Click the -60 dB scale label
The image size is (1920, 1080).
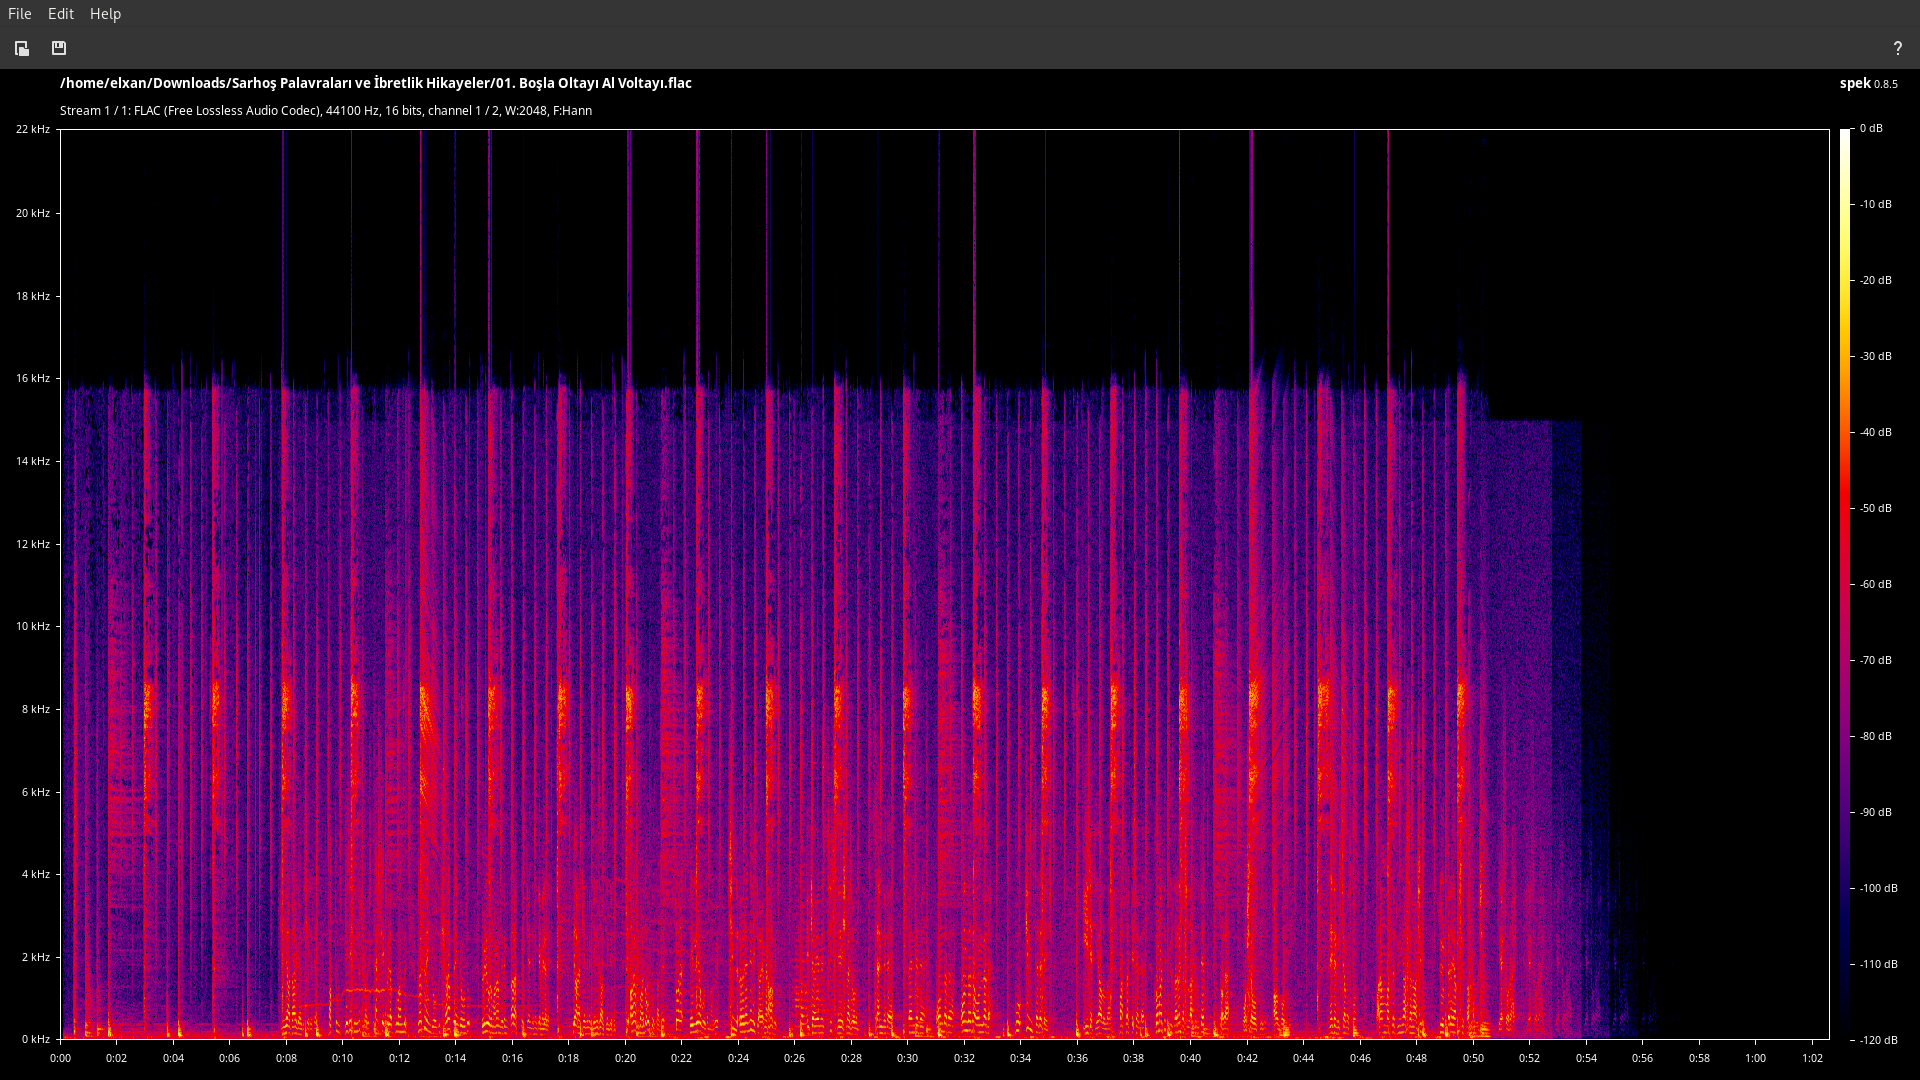click(x=1876, y=584)
